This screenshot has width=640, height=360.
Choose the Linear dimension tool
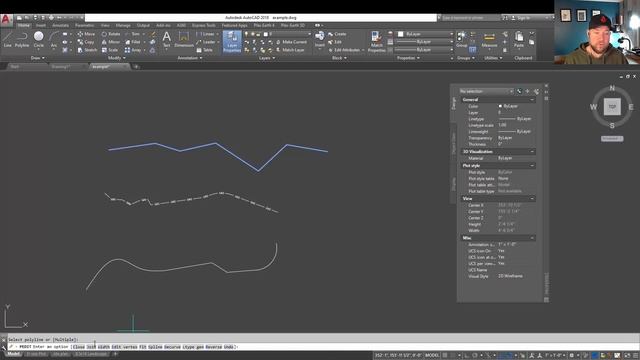(x=206, y=34)
